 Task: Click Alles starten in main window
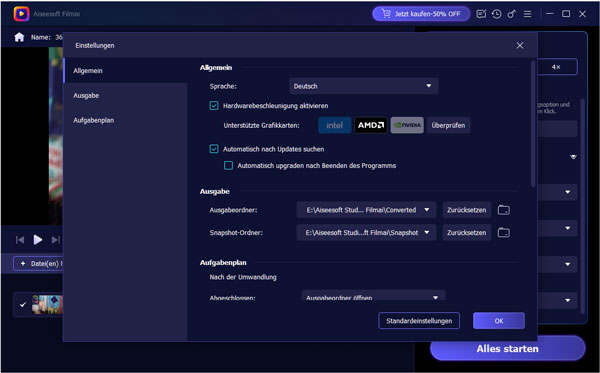coord(507,349)
